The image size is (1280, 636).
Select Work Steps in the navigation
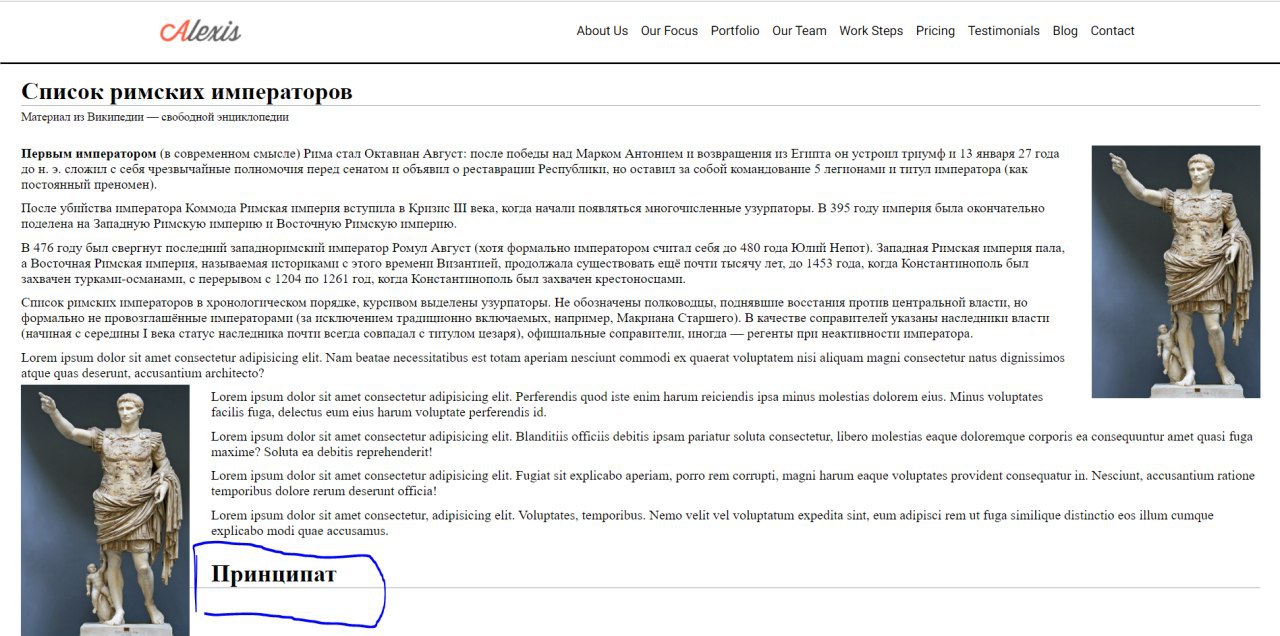click(x=871, y=31)
